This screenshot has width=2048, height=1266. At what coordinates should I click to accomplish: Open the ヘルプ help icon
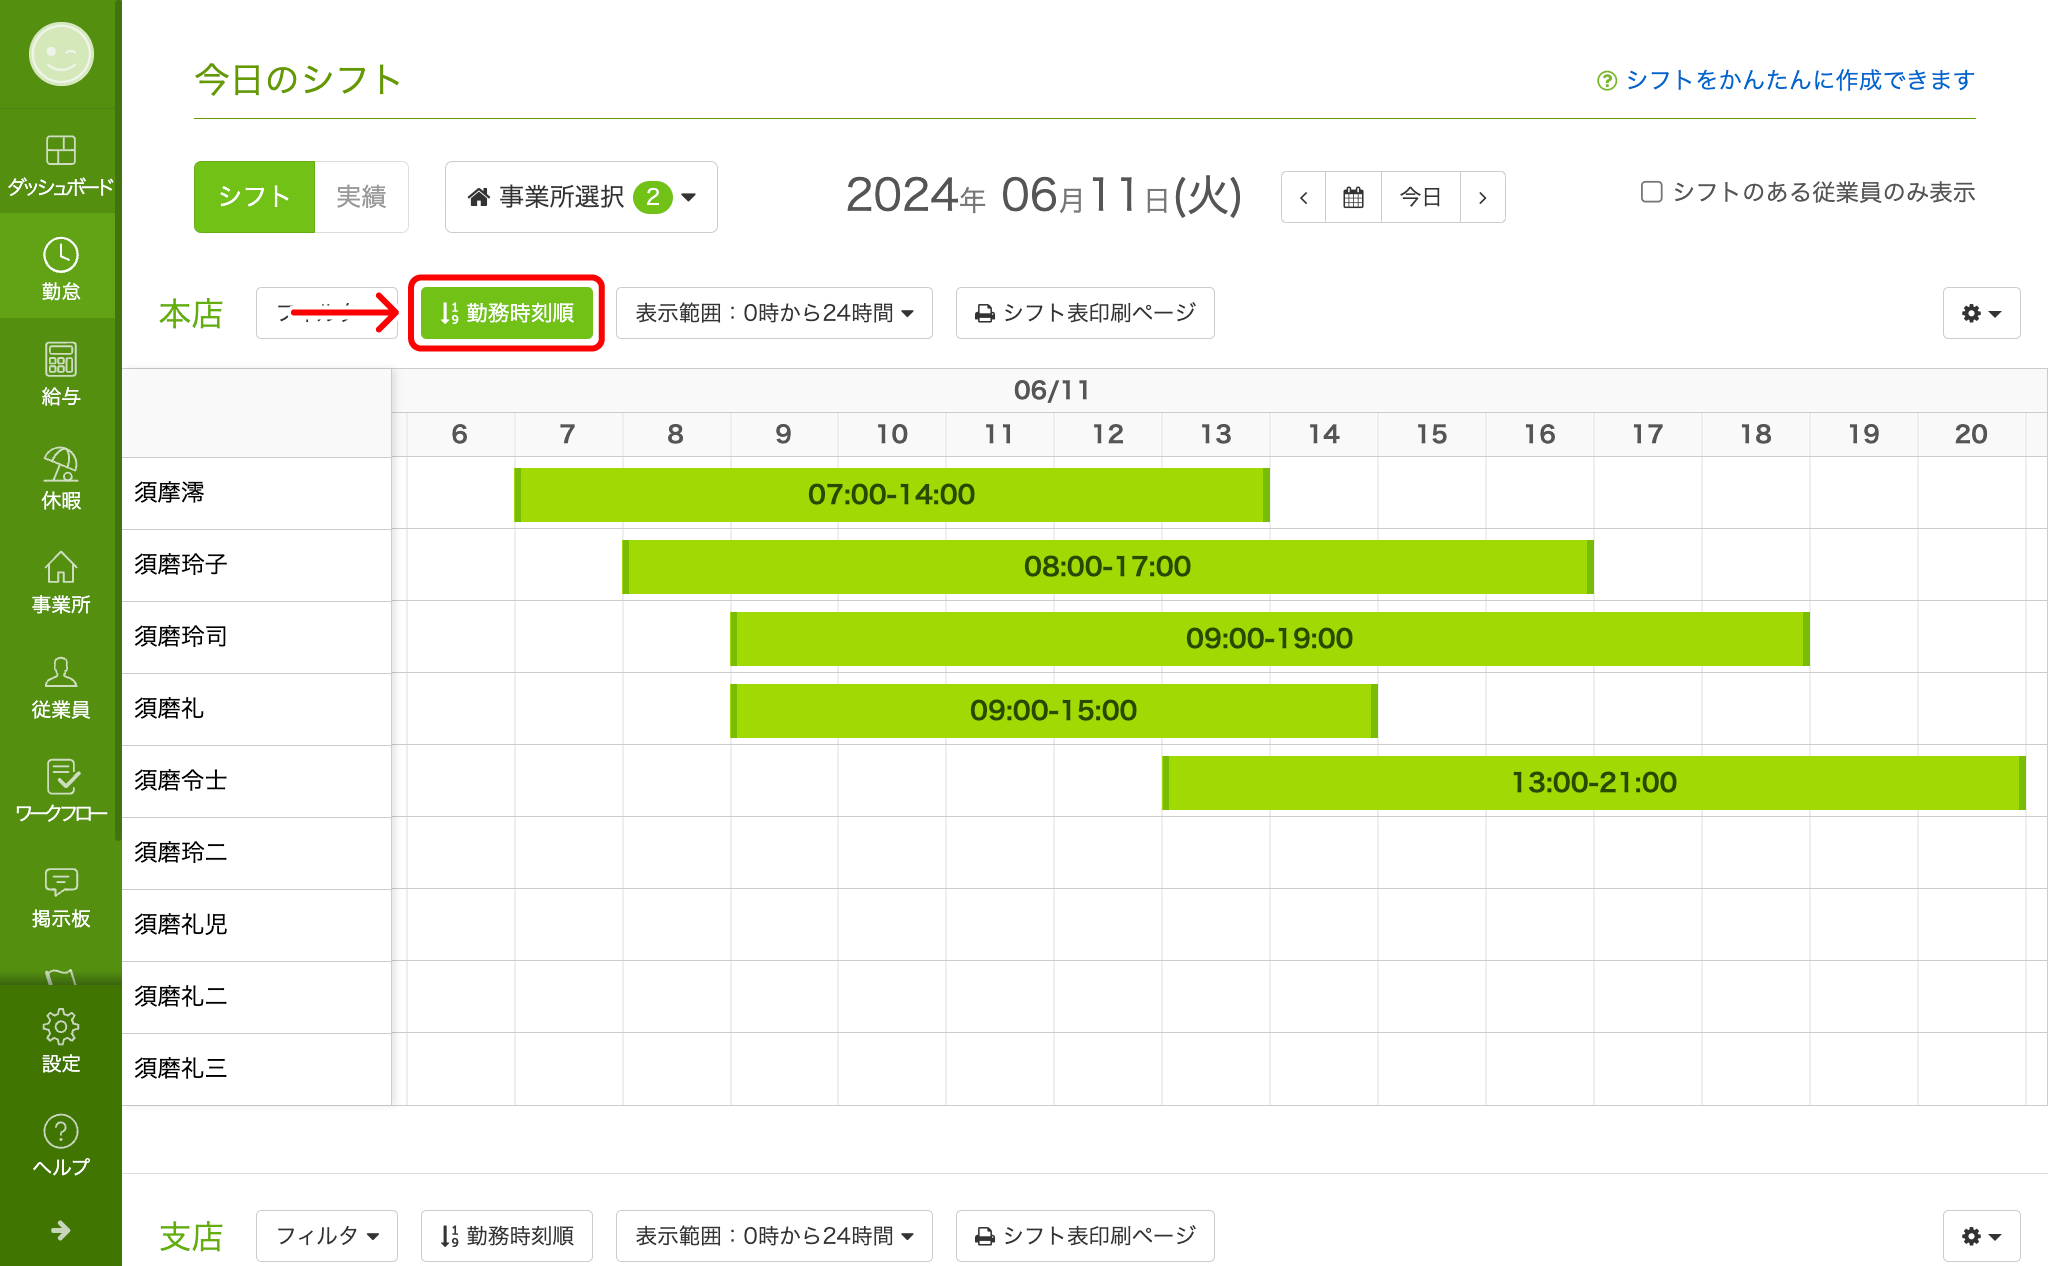coord(60,1145)
